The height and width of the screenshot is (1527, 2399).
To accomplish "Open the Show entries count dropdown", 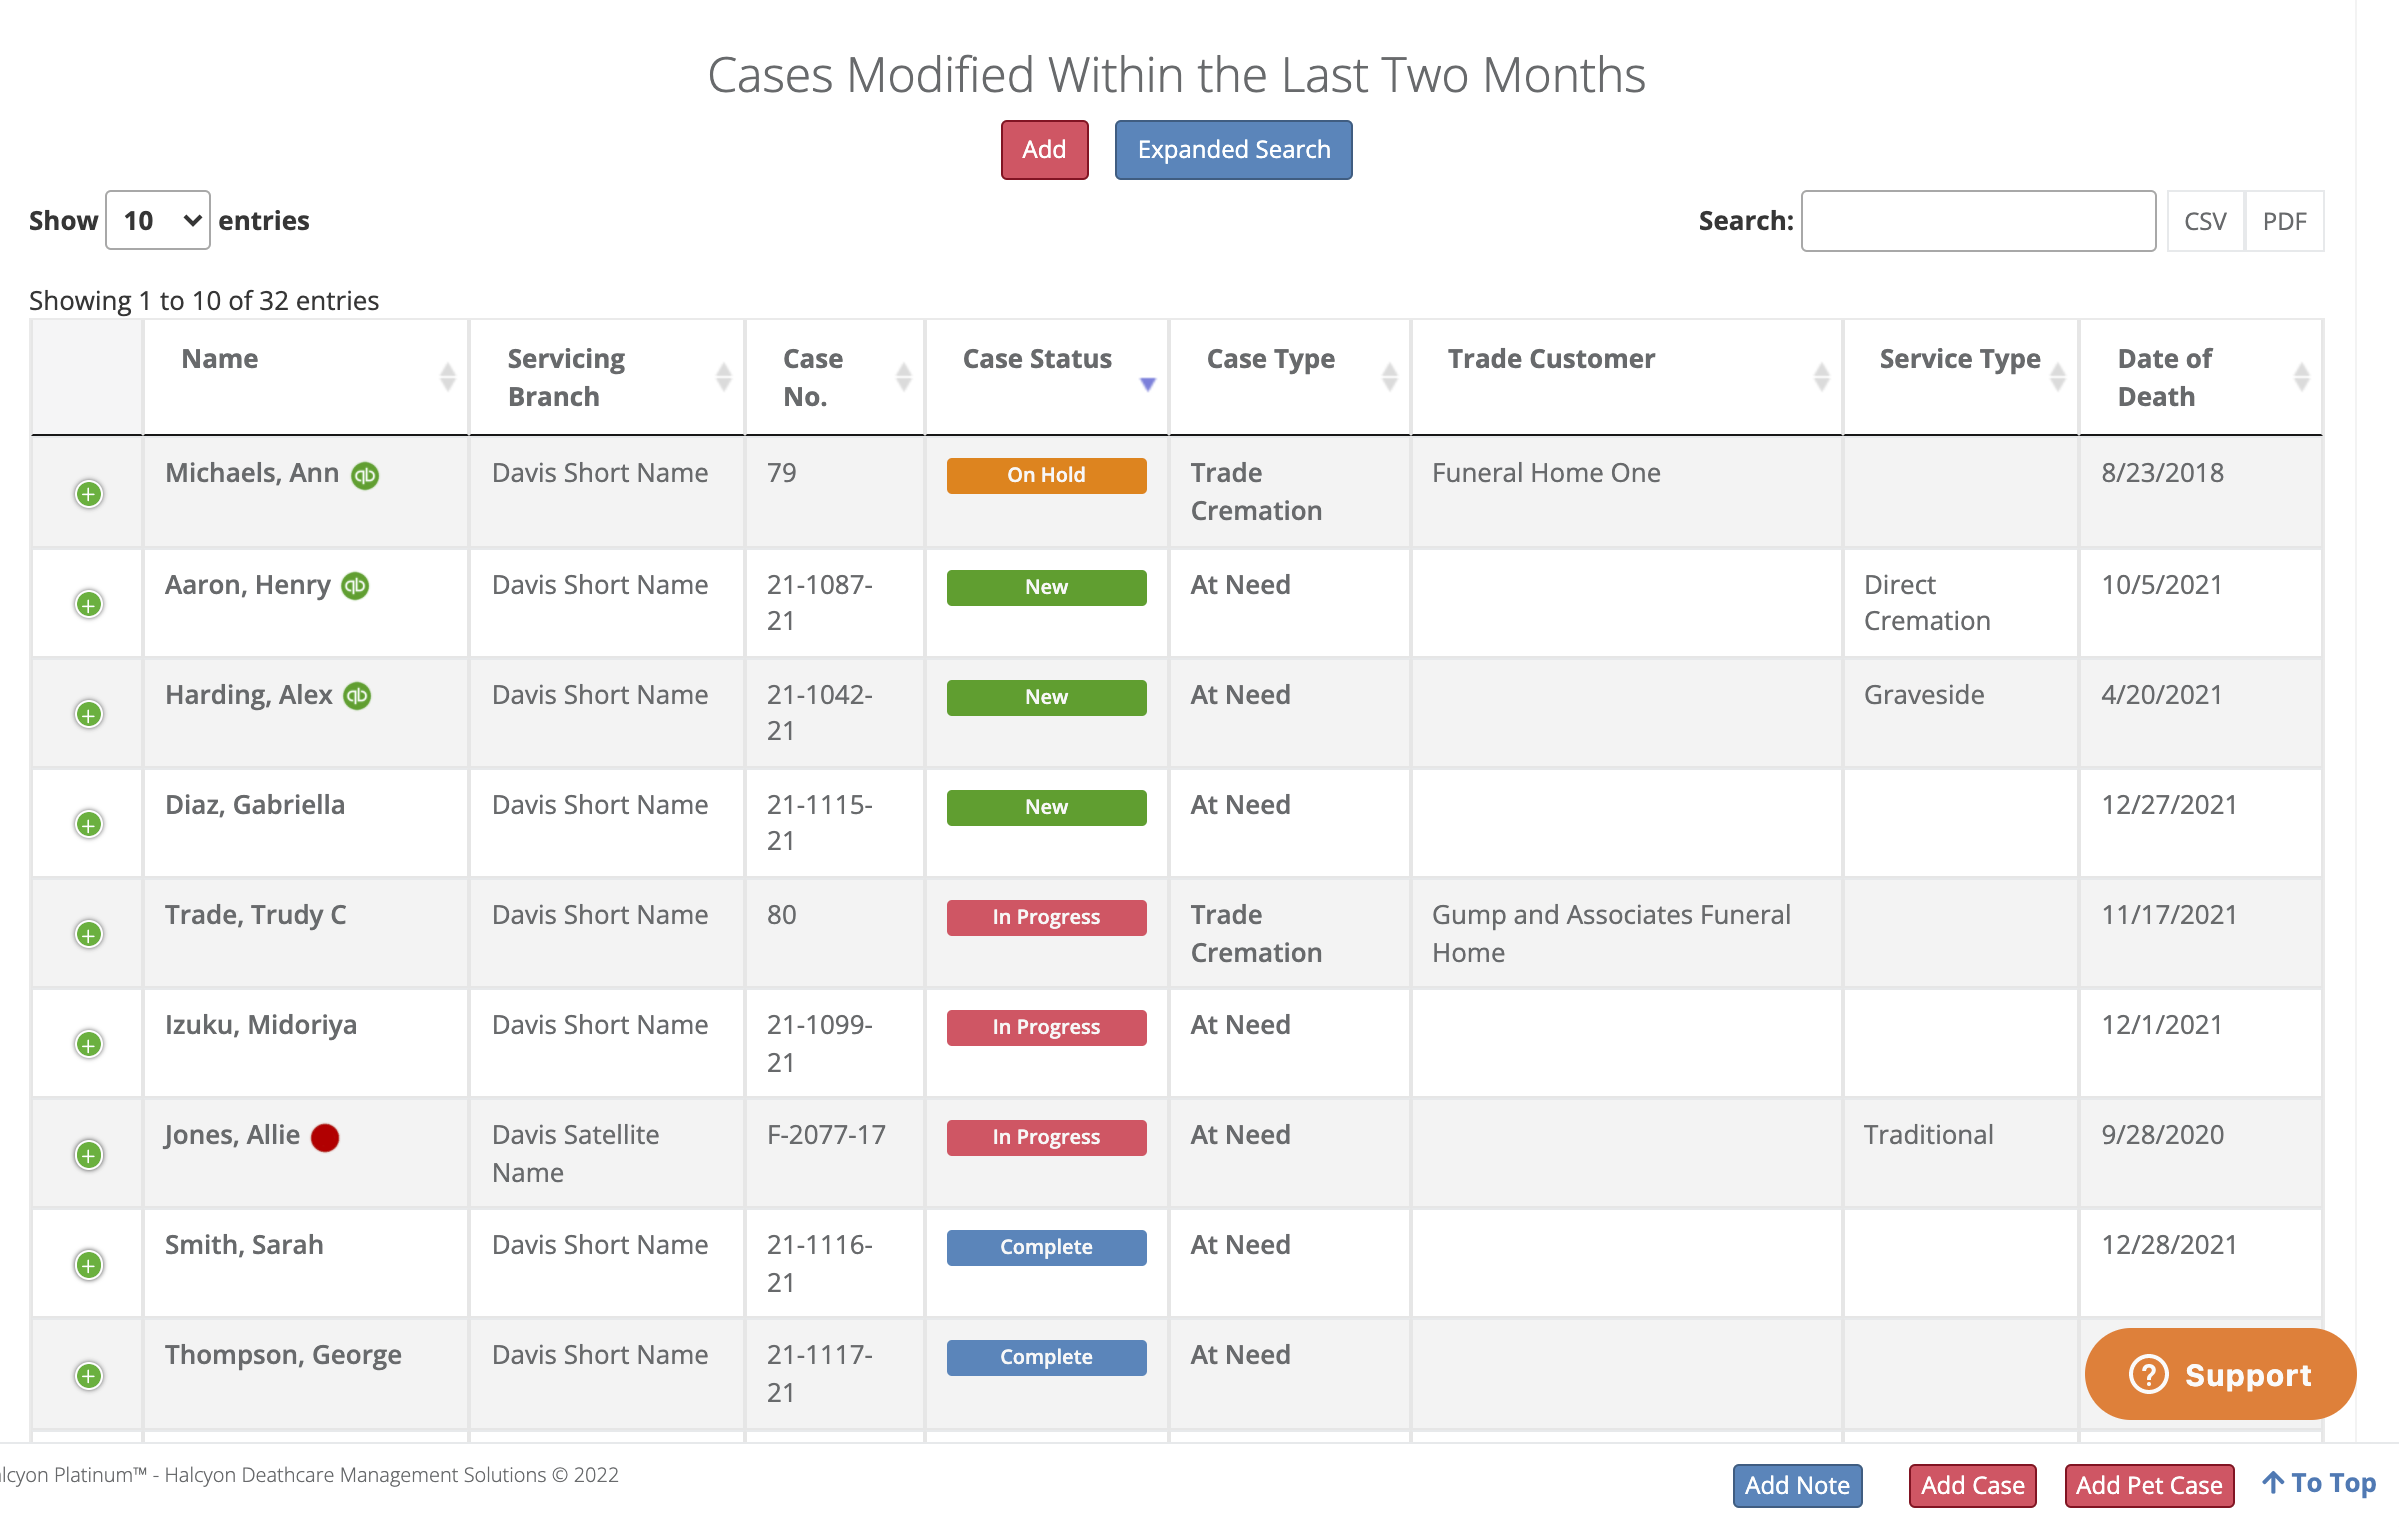I will tap(158, 220).
